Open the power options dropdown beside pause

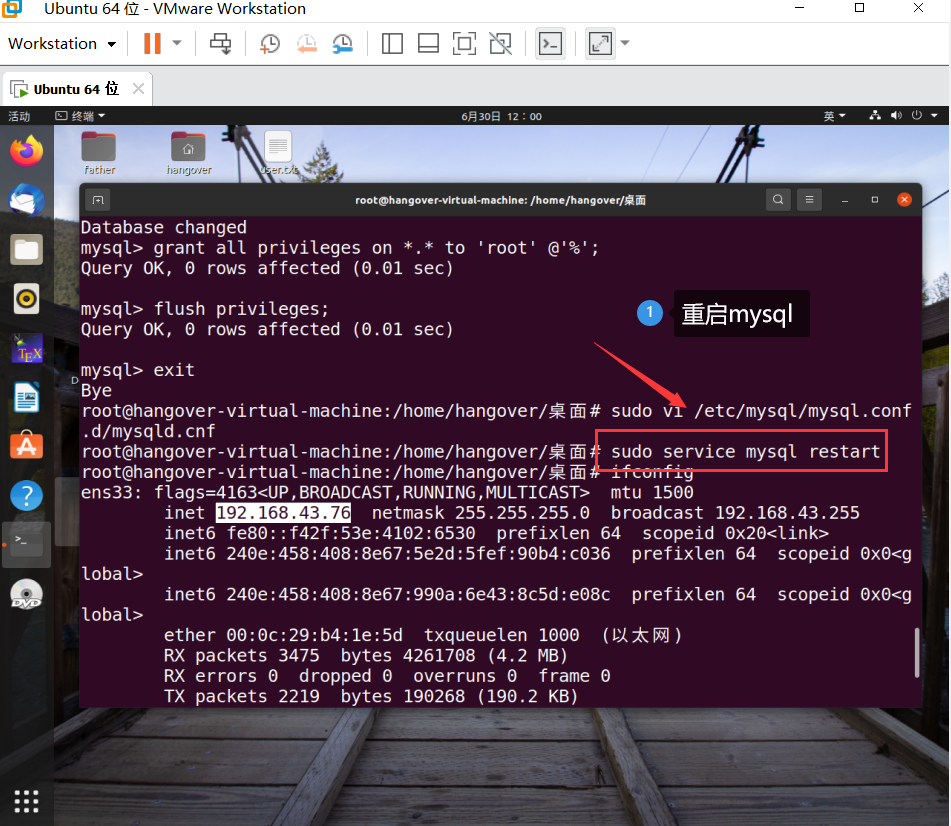tap(177, 43)
